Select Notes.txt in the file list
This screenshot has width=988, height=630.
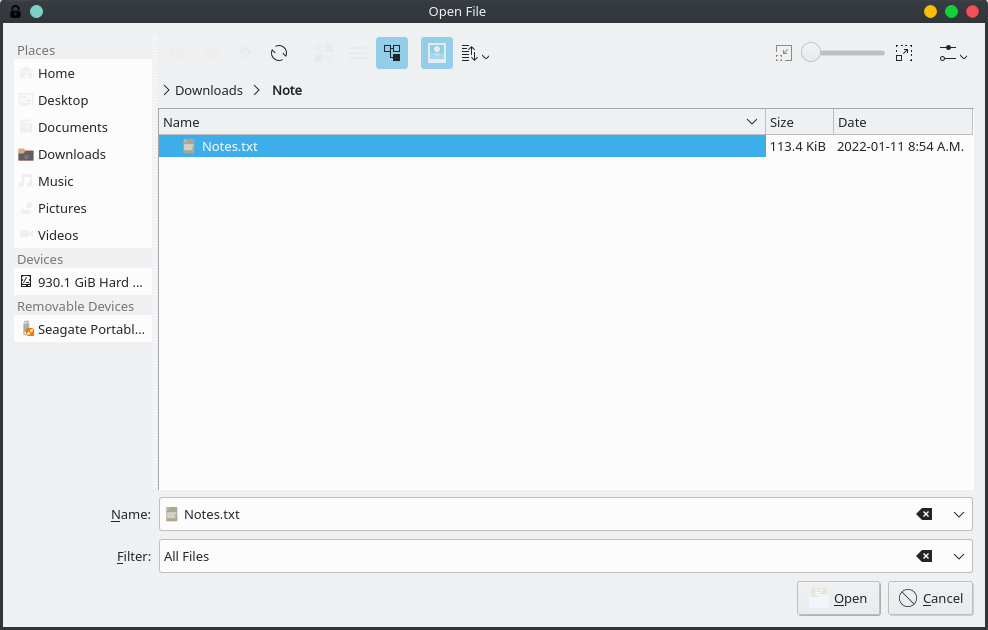click(x=228, y=146)
